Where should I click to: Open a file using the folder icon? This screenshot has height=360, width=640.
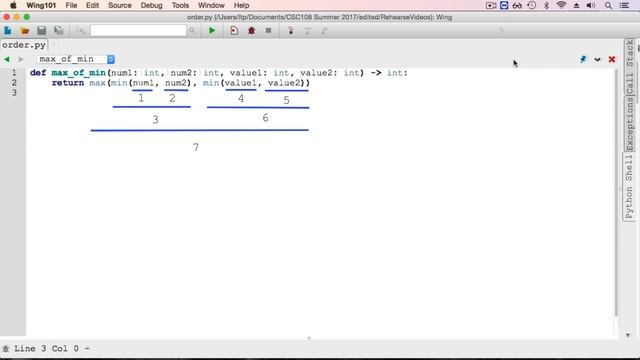(x=24, y=31)
